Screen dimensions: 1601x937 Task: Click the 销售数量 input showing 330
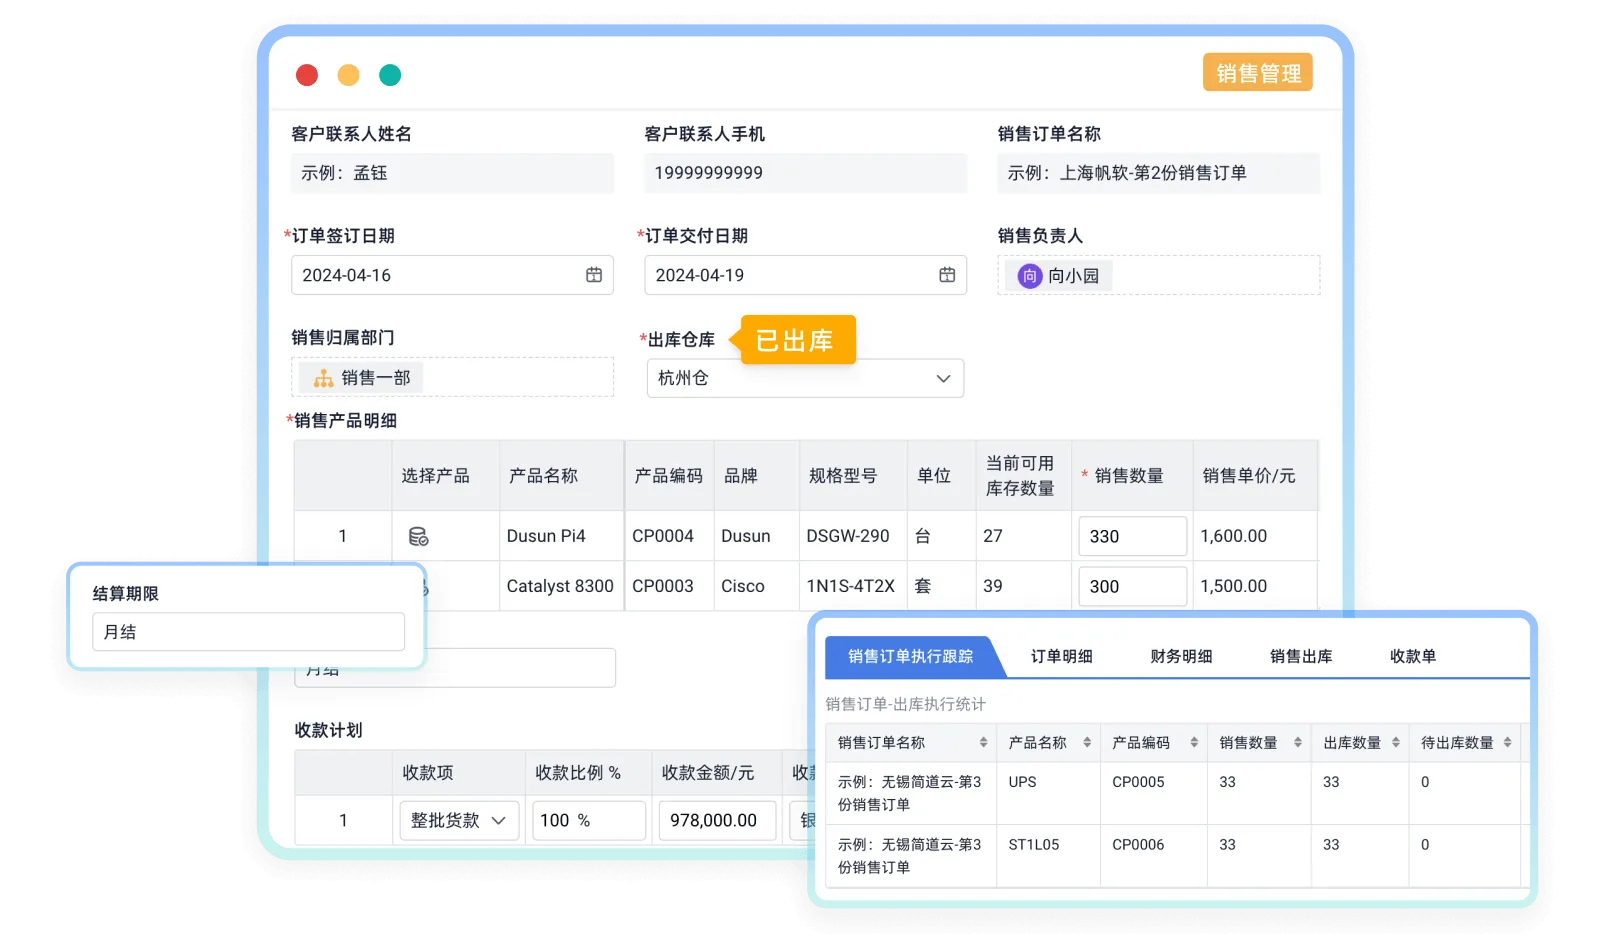pos(1132,536)
